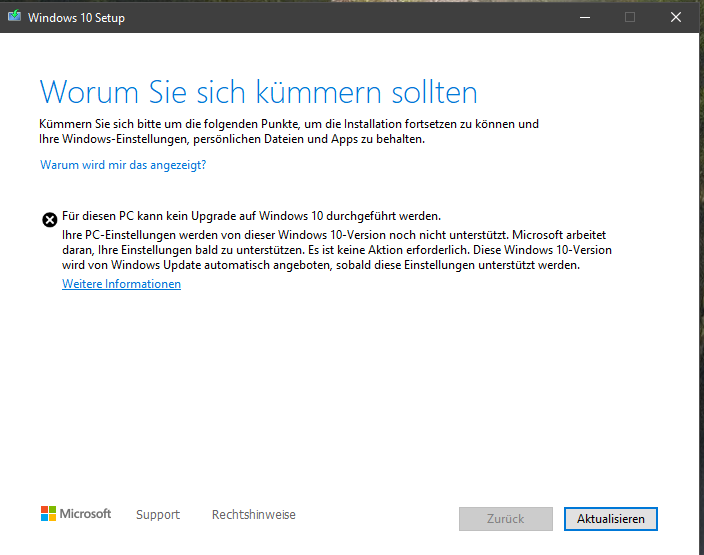This screenshot has width=704, height=555.
Task: Minimize the Windows 10 Setup window
Action: [585, 17]
